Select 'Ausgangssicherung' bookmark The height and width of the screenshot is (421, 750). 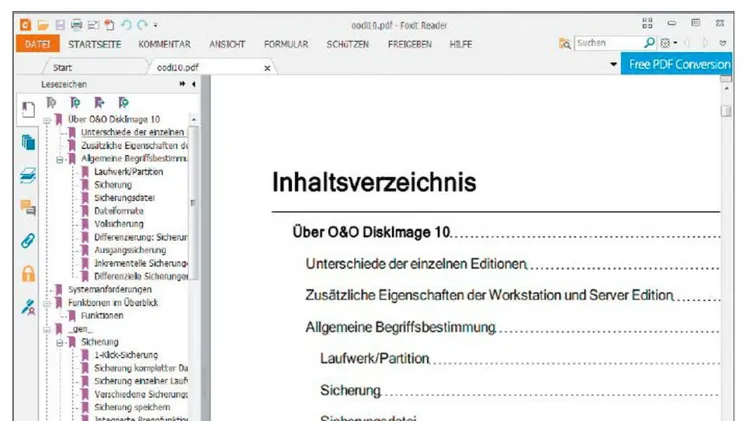tap(130, 250)
